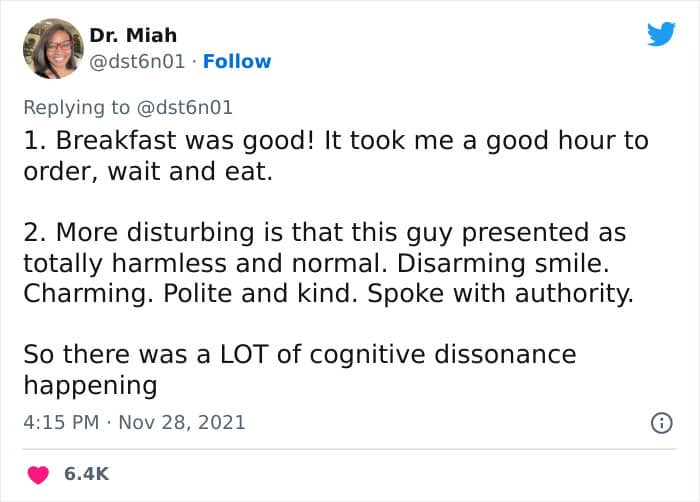Open the Dr. Miah display name
Screen dimensions: 700x502
coord(133,35)
